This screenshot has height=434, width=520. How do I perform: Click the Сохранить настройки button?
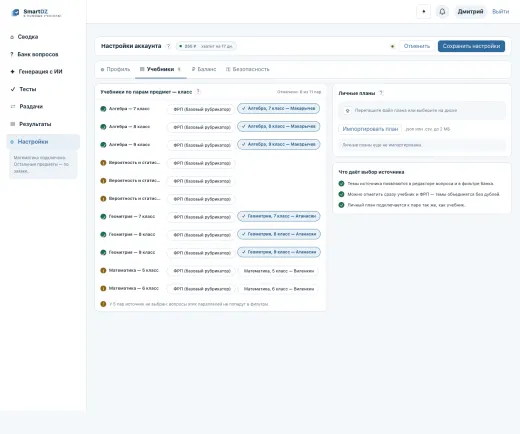click(x=471, y=46)
